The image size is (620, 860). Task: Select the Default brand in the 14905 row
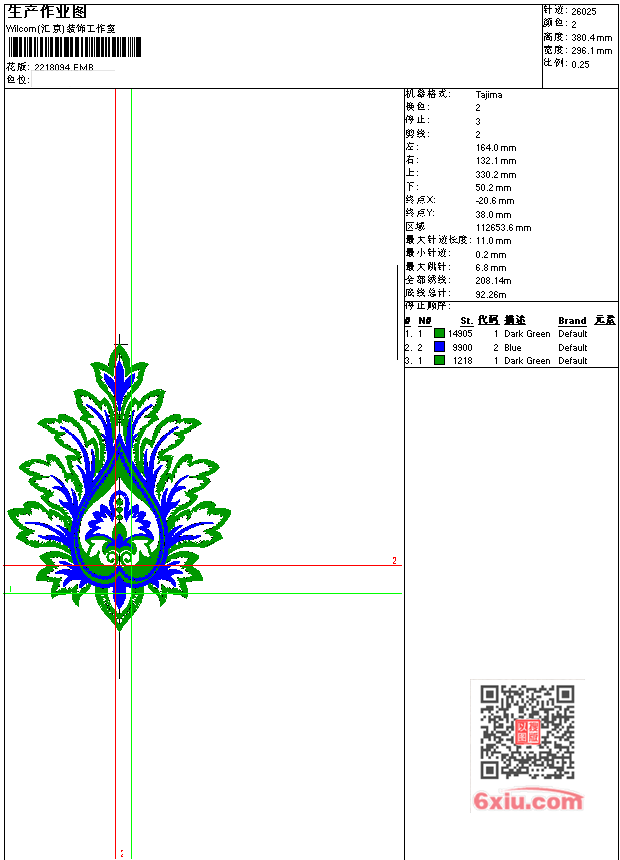click(x=572, y=333)
